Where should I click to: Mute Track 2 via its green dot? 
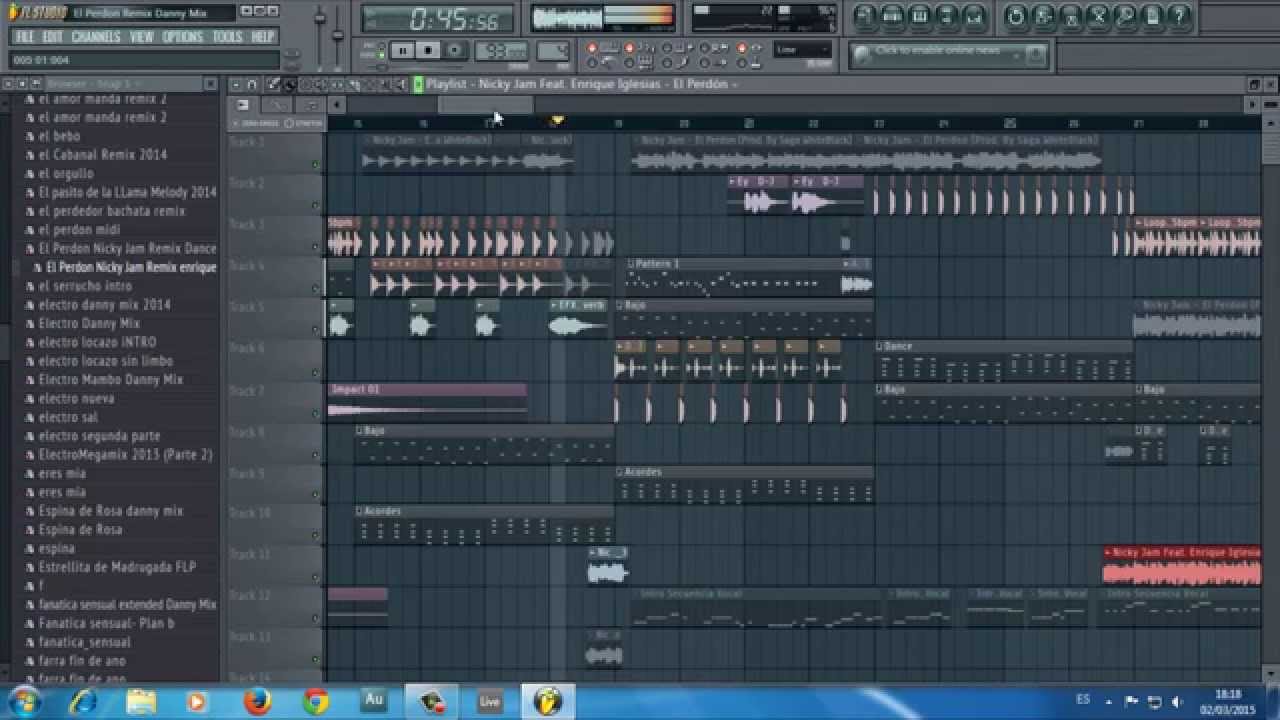(315, 206)
